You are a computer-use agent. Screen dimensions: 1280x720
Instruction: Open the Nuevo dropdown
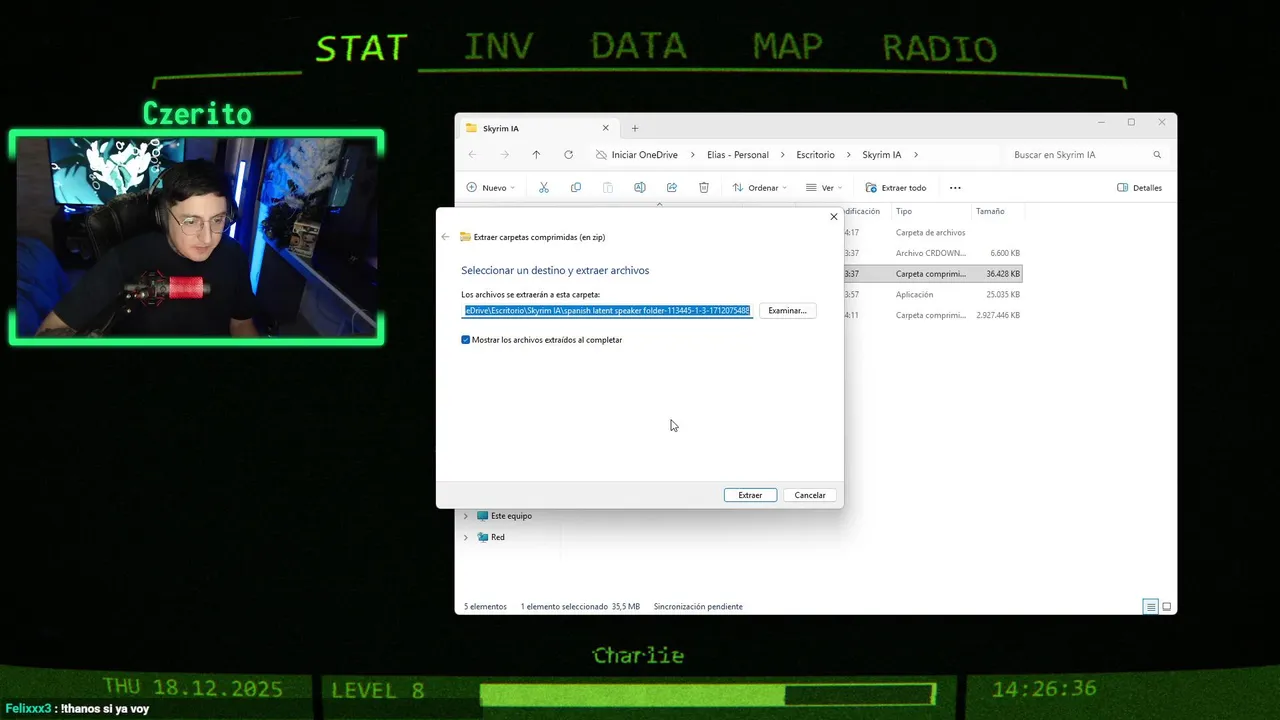coord(490,188)
